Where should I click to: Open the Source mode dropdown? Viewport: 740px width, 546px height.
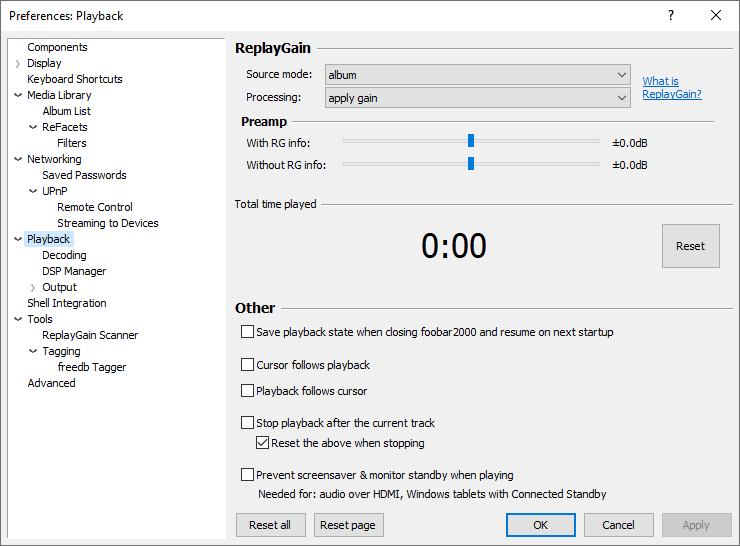[x=477, y=75]
